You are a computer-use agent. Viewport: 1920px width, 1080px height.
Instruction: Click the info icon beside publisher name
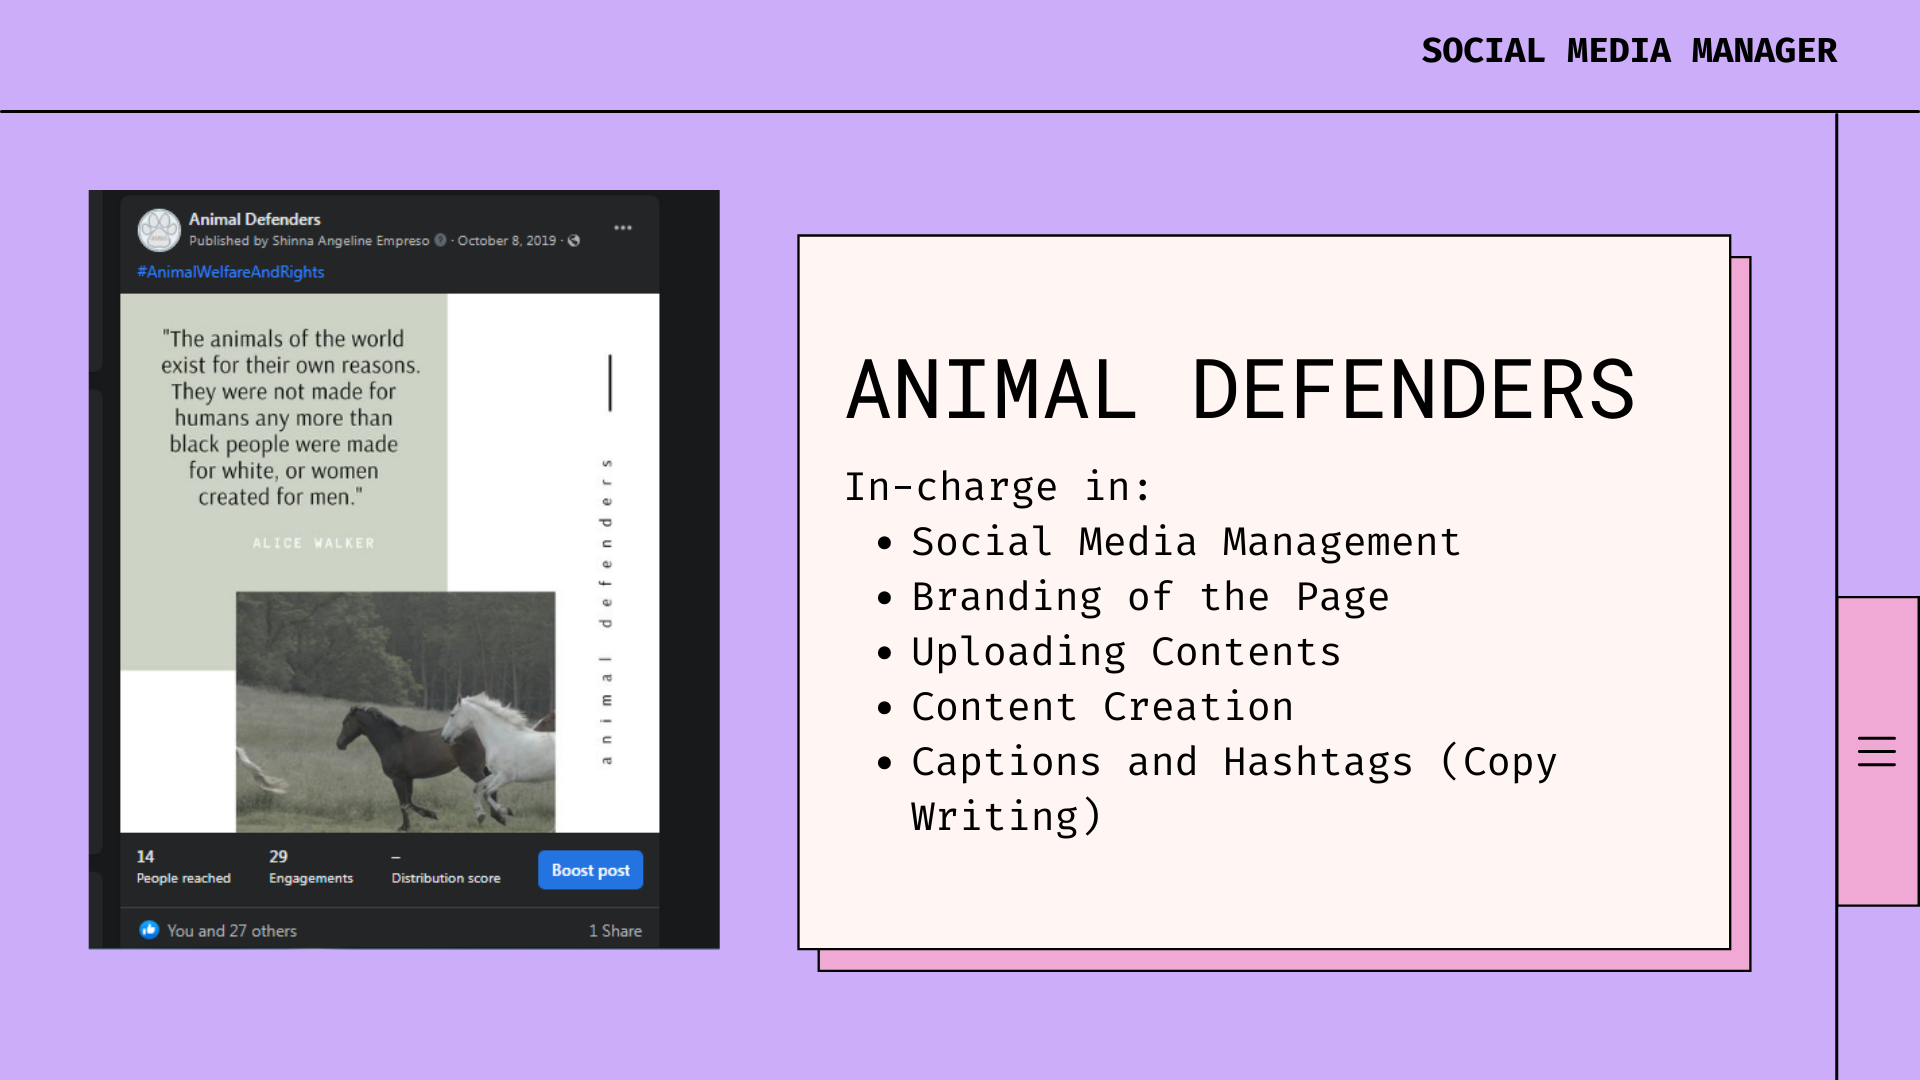[440, 241]
